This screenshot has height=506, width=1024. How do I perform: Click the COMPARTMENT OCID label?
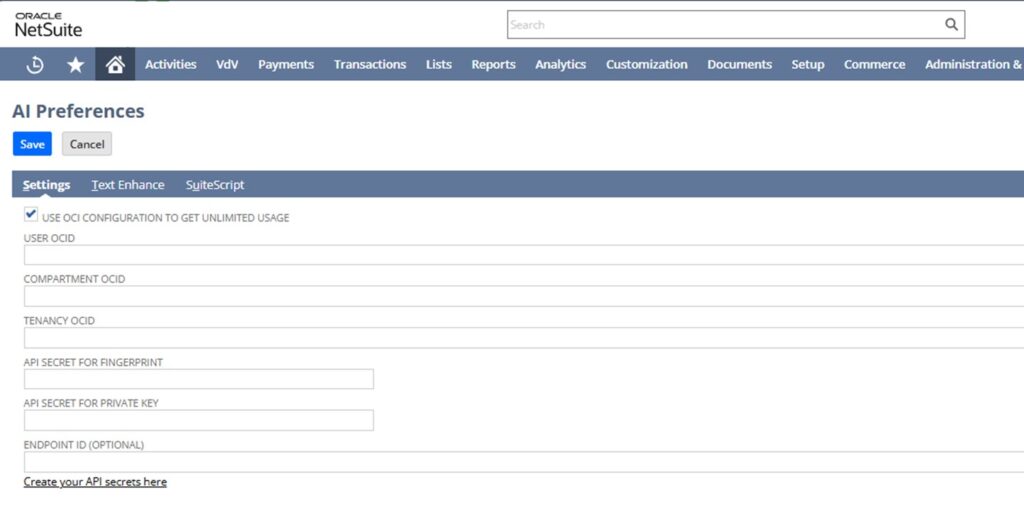[74, 279]
